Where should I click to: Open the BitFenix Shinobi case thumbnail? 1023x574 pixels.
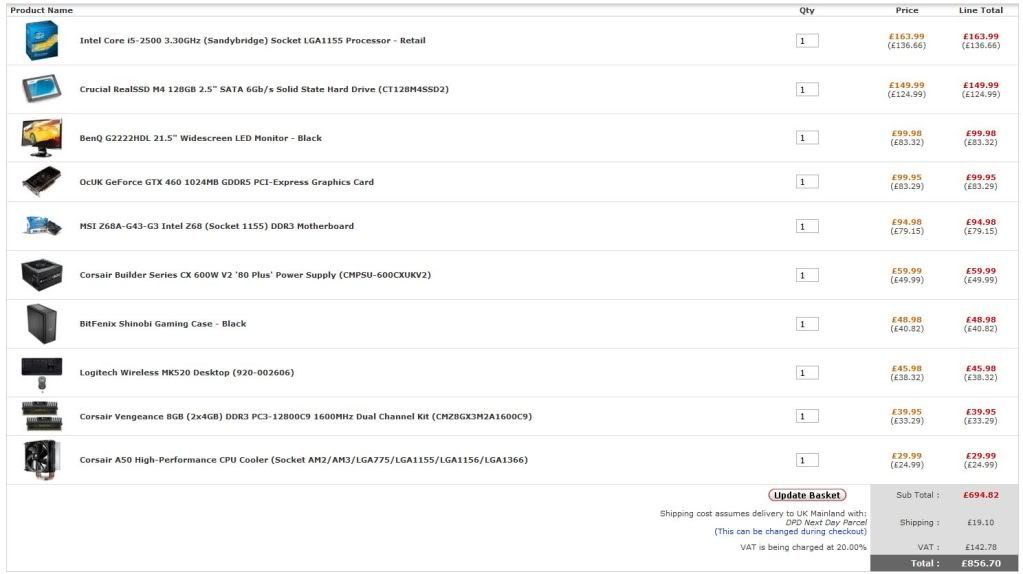[x=42, y=324]
